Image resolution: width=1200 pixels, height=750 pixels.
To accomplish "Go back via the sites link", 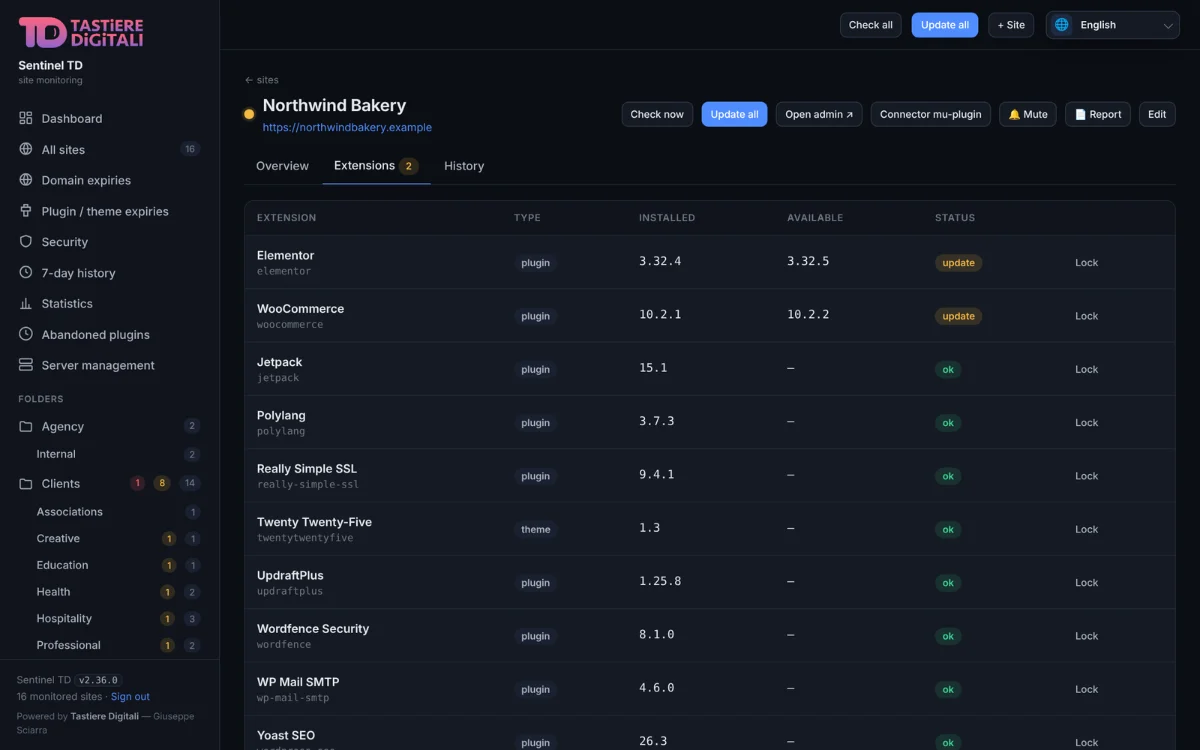I will pyautogui.click(x=262, y=80).
